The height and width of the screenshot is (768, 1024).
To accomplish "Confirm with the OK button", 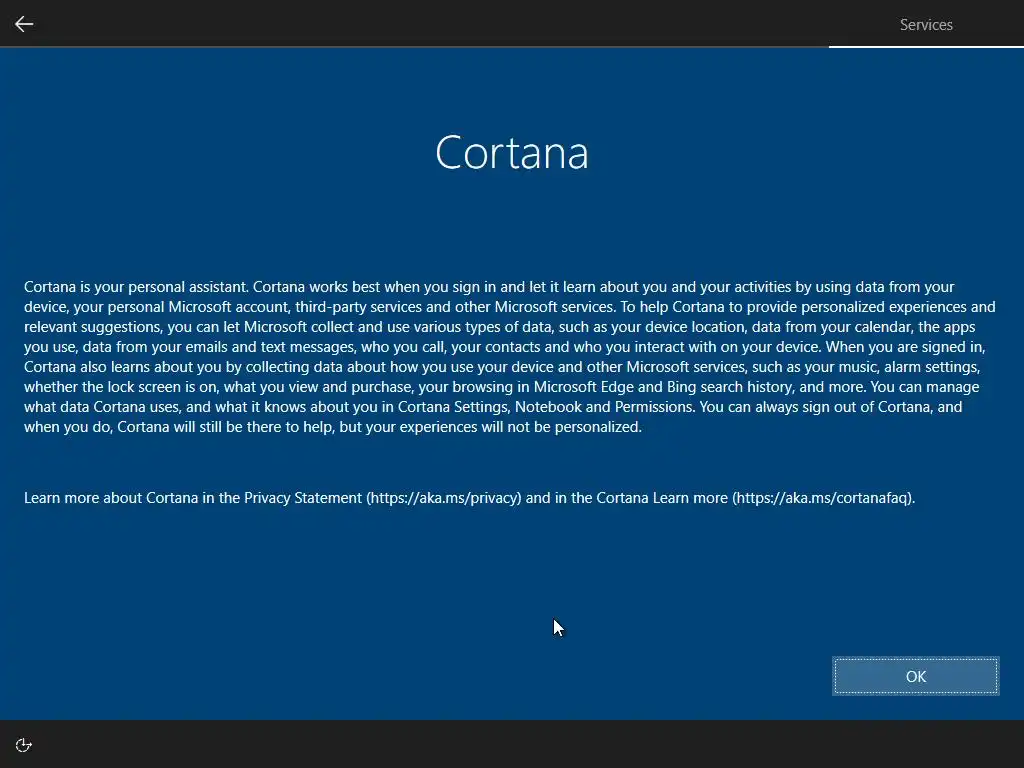I will click(916, 677).
